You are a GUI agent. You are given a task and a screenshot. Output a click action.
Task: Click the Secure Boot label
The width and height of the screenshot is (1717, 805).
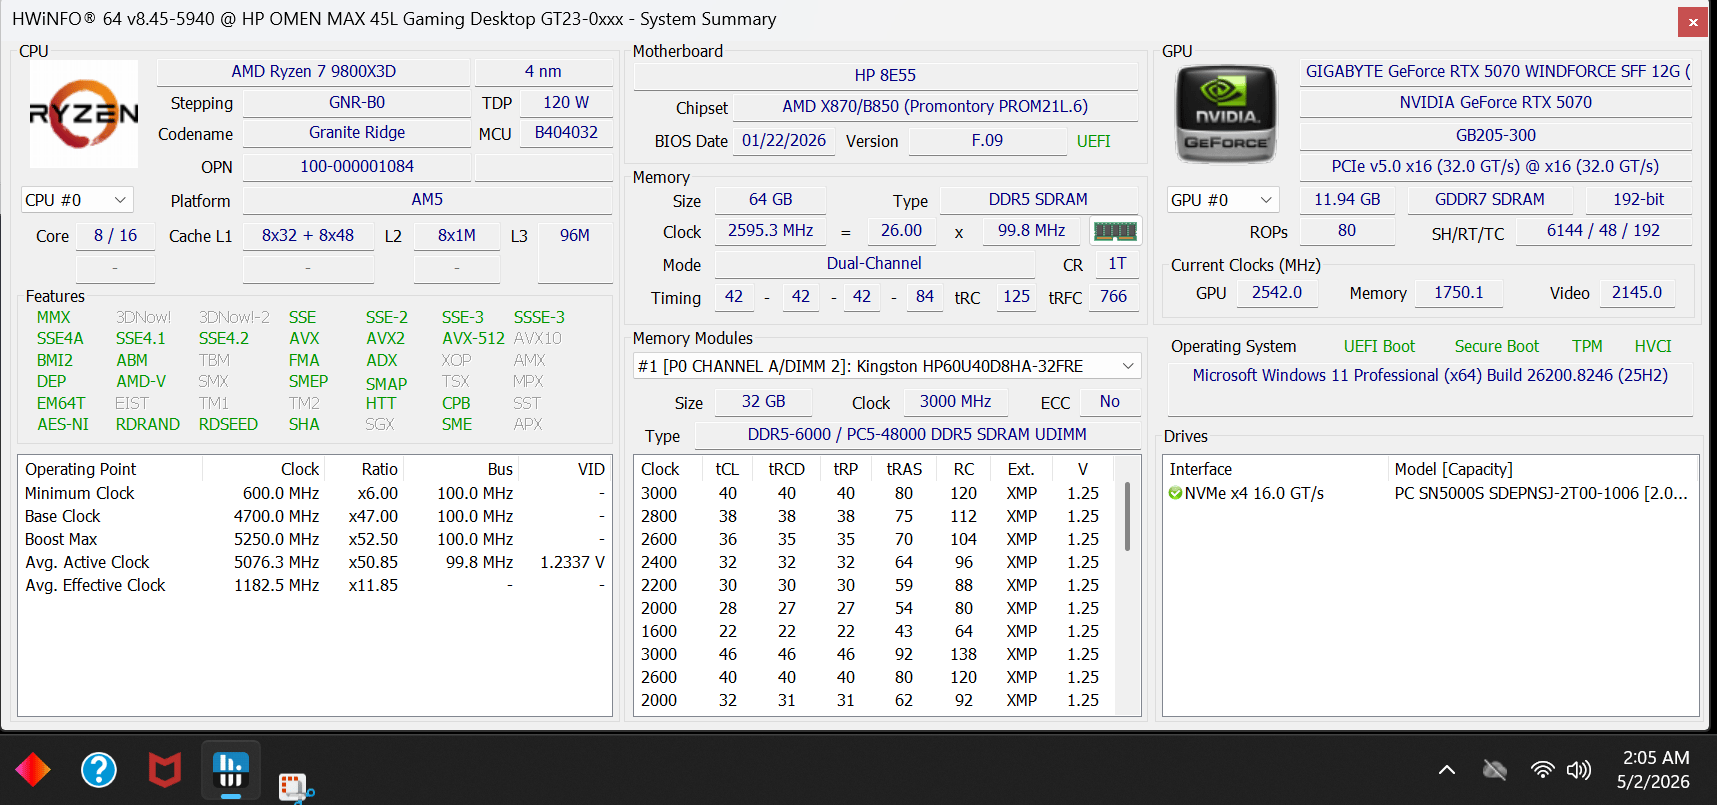click(x=1497, y=347)
